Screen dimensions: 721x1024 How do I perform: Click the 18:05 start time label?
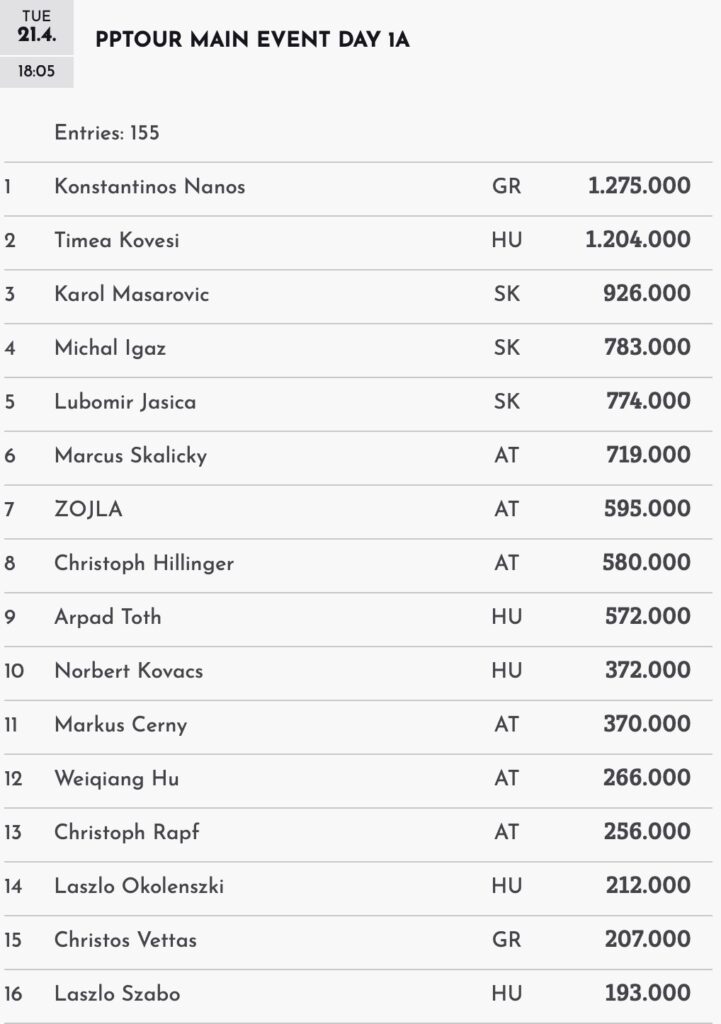[36, 72]
